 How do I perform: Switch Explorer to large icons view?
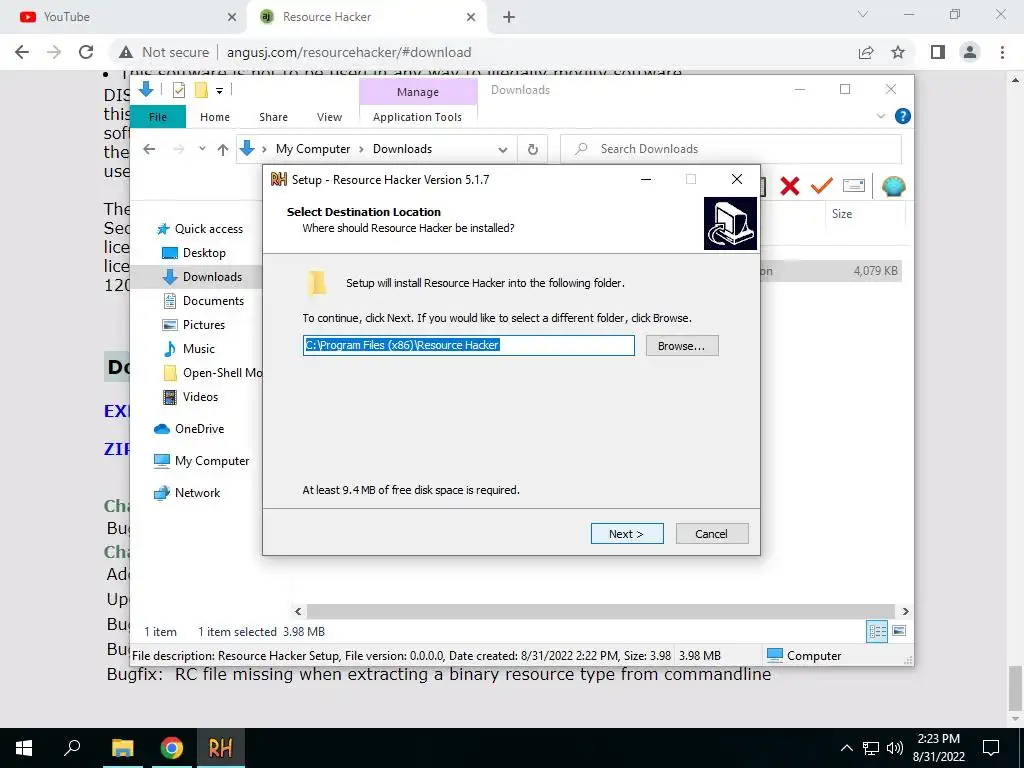click(899, 631)
